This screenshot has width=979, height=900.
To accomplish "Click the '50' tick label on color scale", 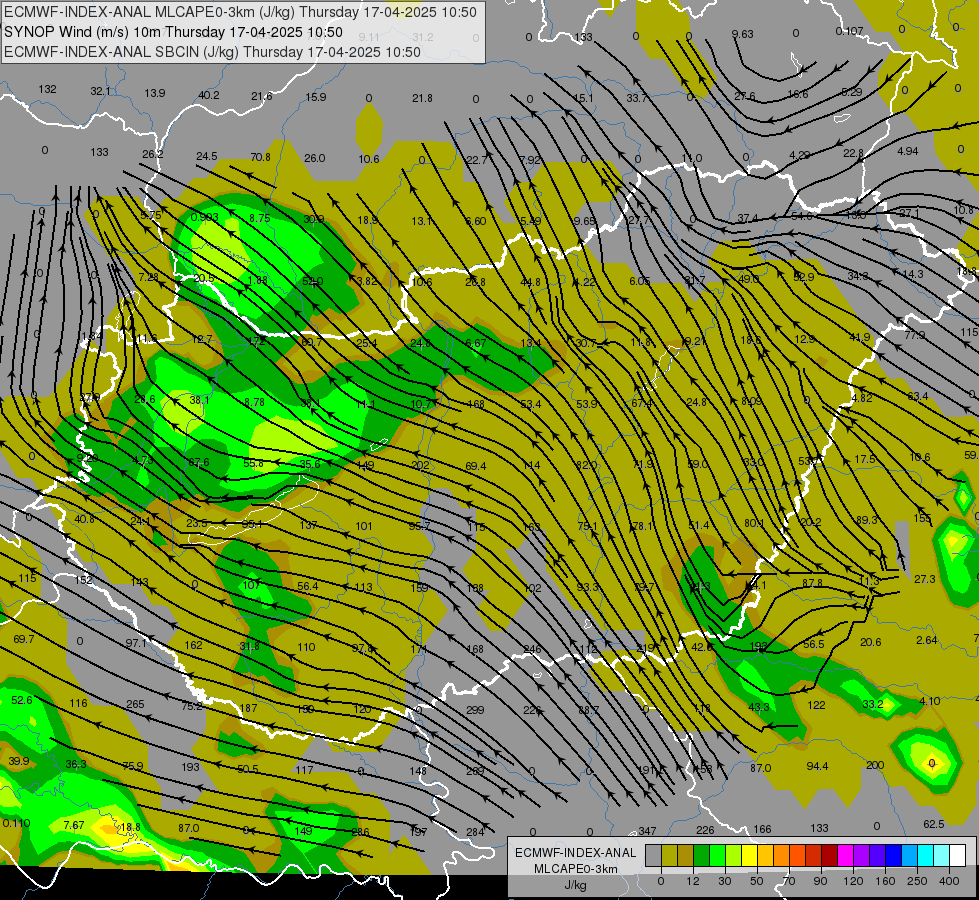I will point(757,881).
